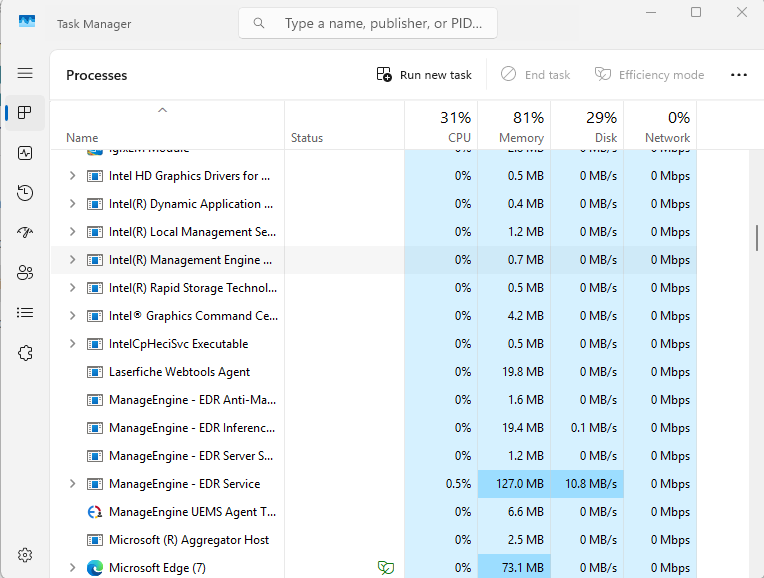764x578 pixels.
Task: Click the vertical scrollbar thumb
Action: point(756,238)
